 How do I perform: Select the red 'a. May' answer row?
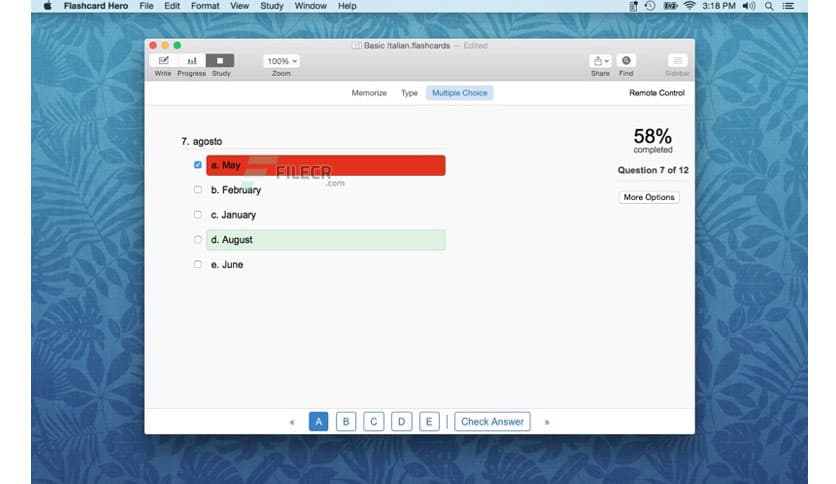[326, 165]
